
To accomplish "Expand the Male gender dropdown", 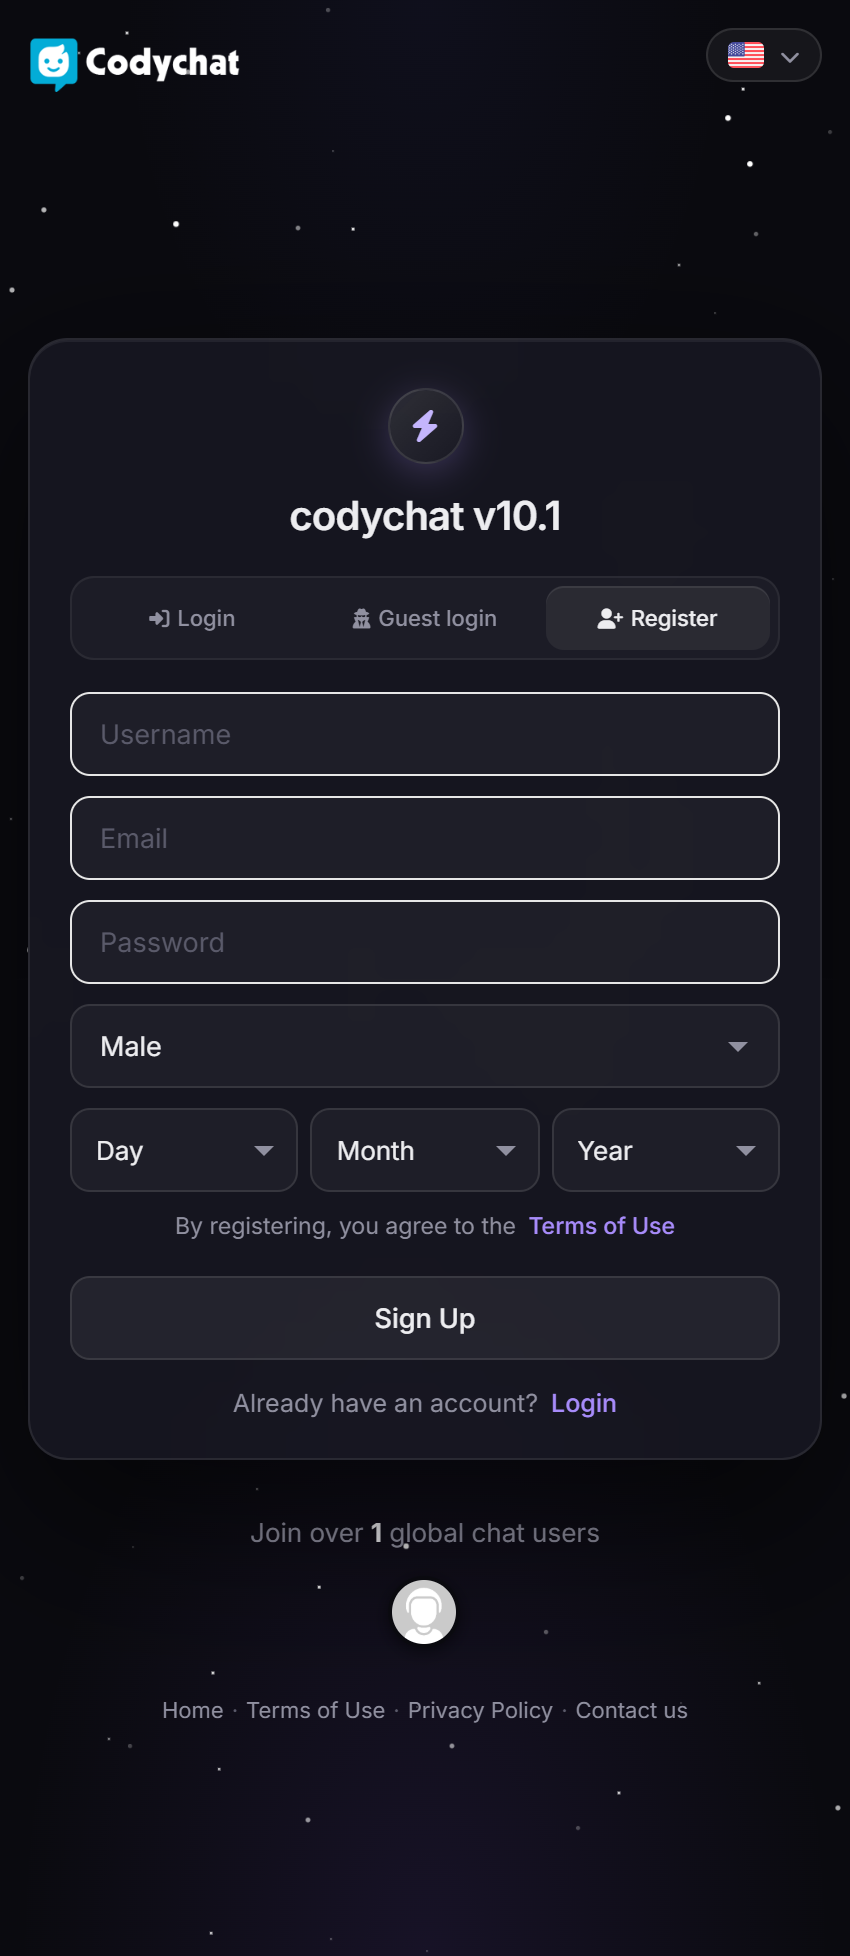I will click(x=425, y=1046).
